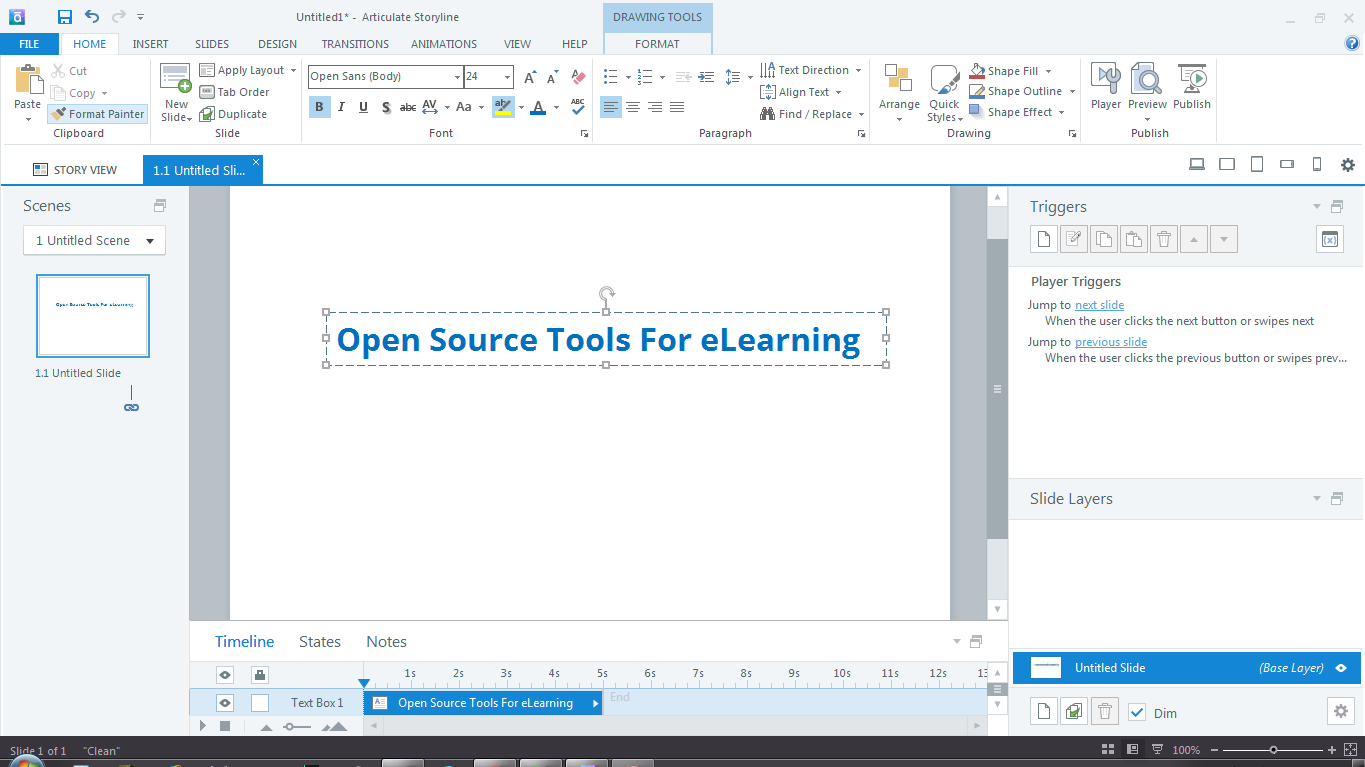Open the ANIMATIONS ribbon tab
1365x767 pixels.
tap(444, 44)
